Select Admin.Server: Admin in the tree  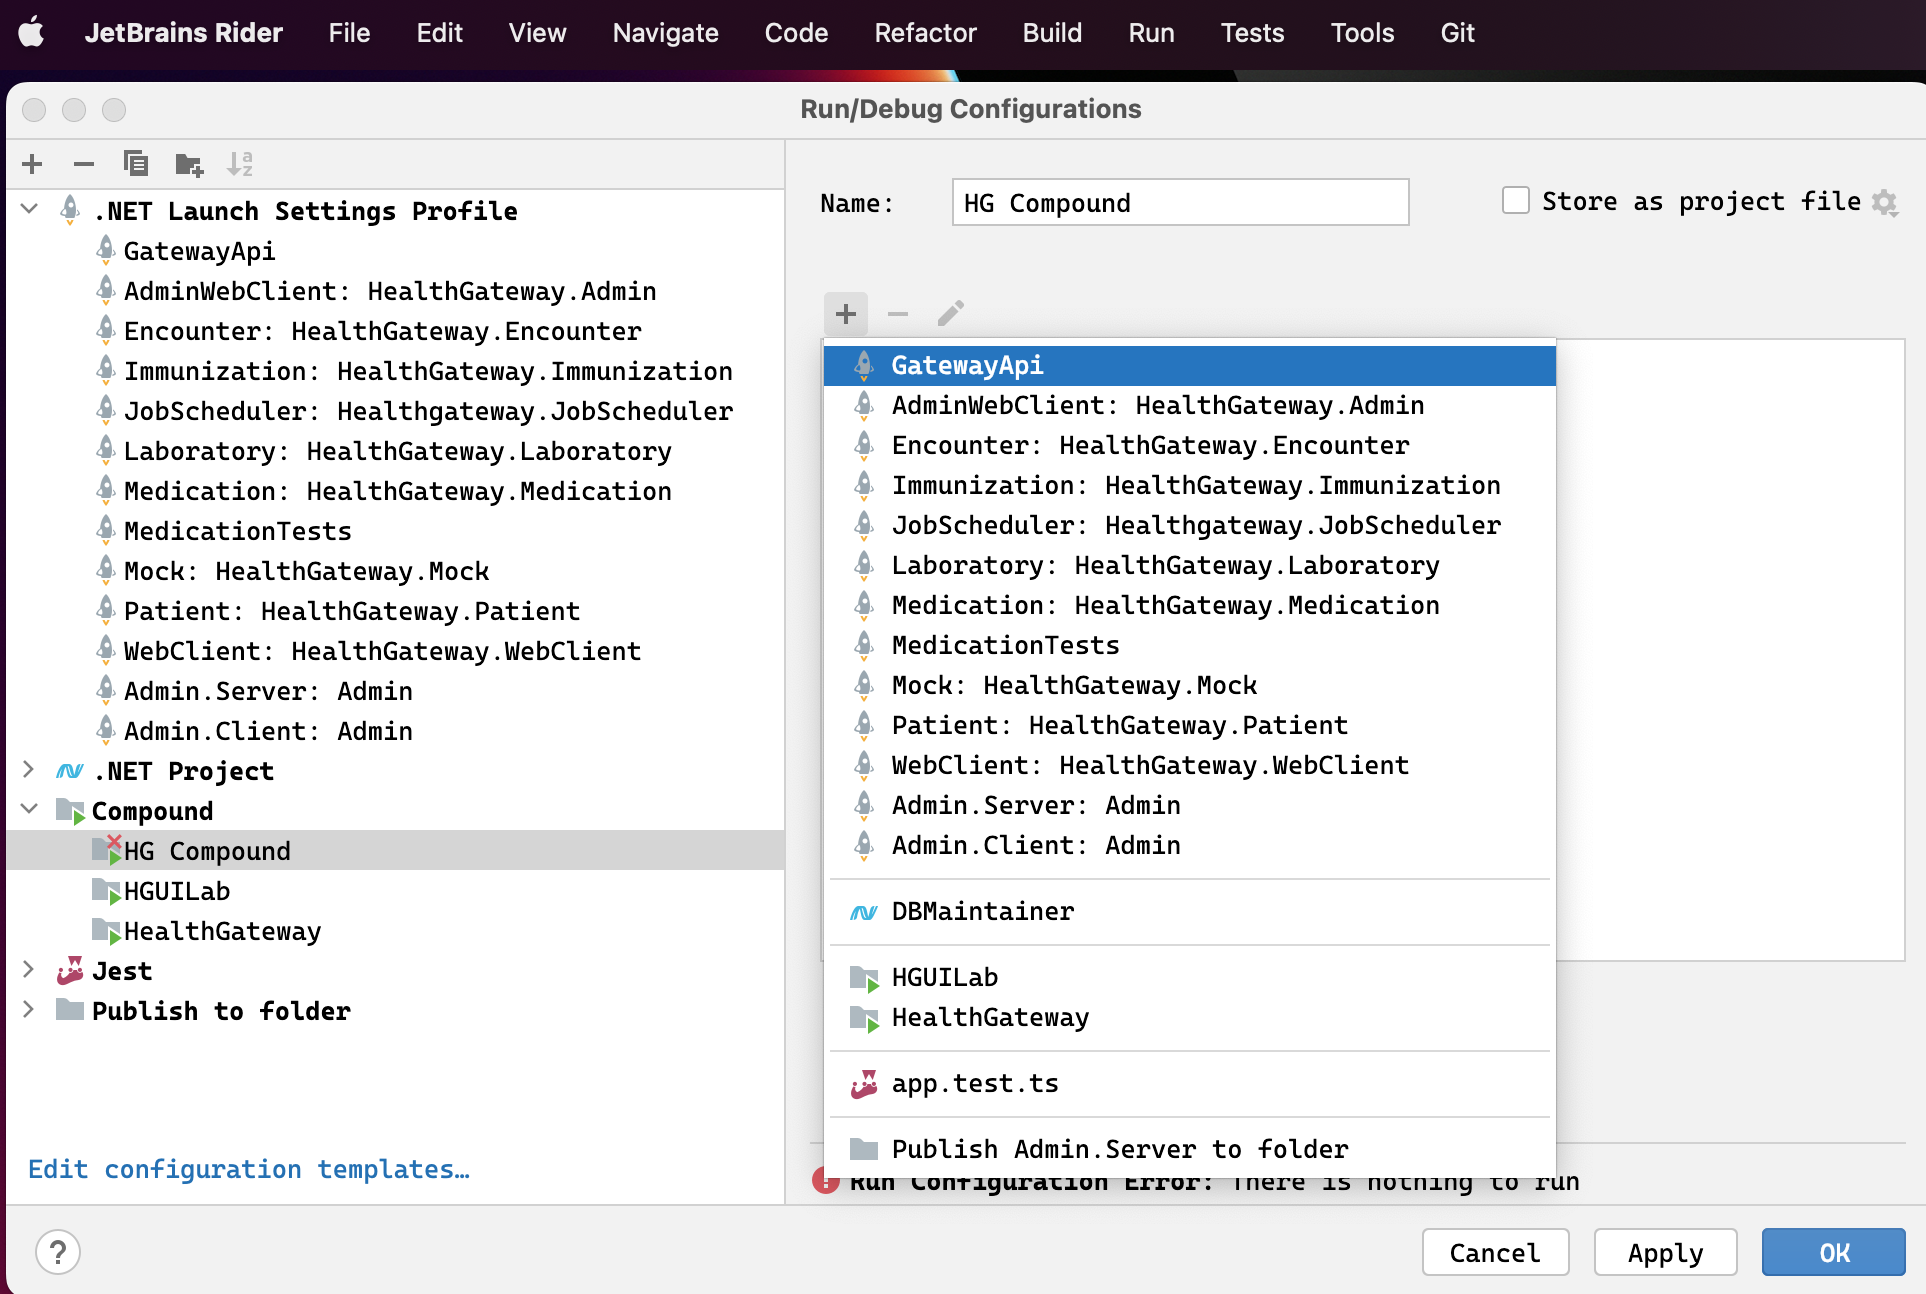[396, 691]
